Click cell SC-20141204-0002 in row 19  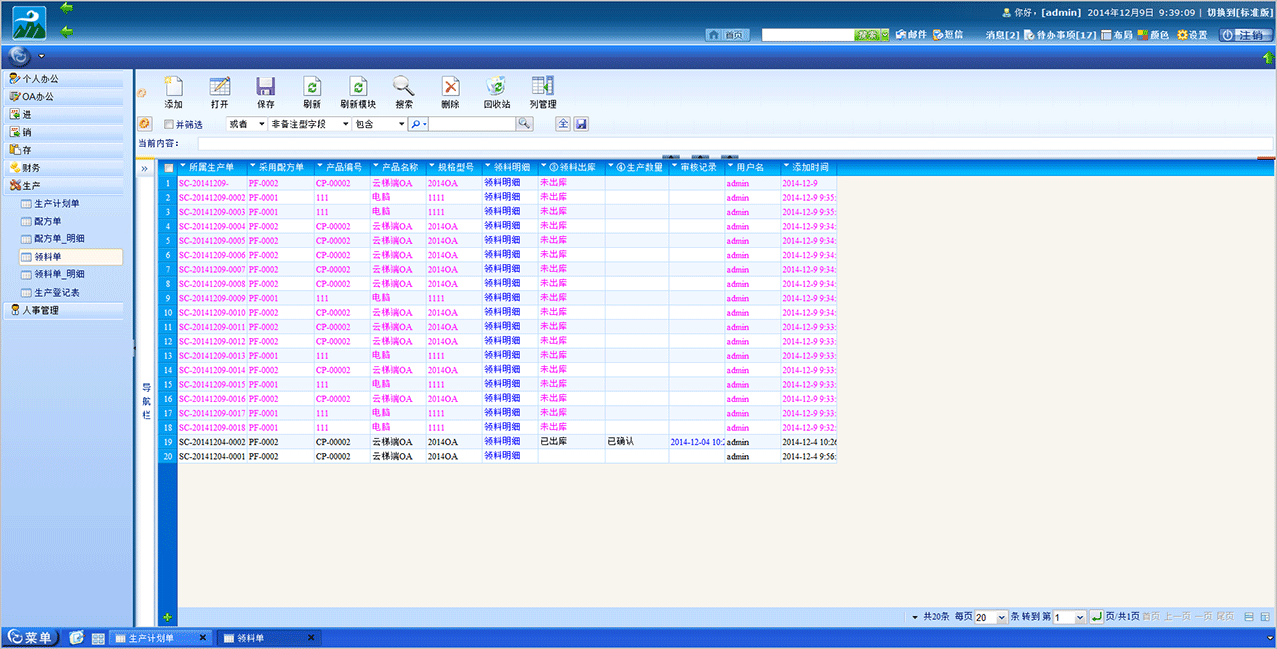212,441
